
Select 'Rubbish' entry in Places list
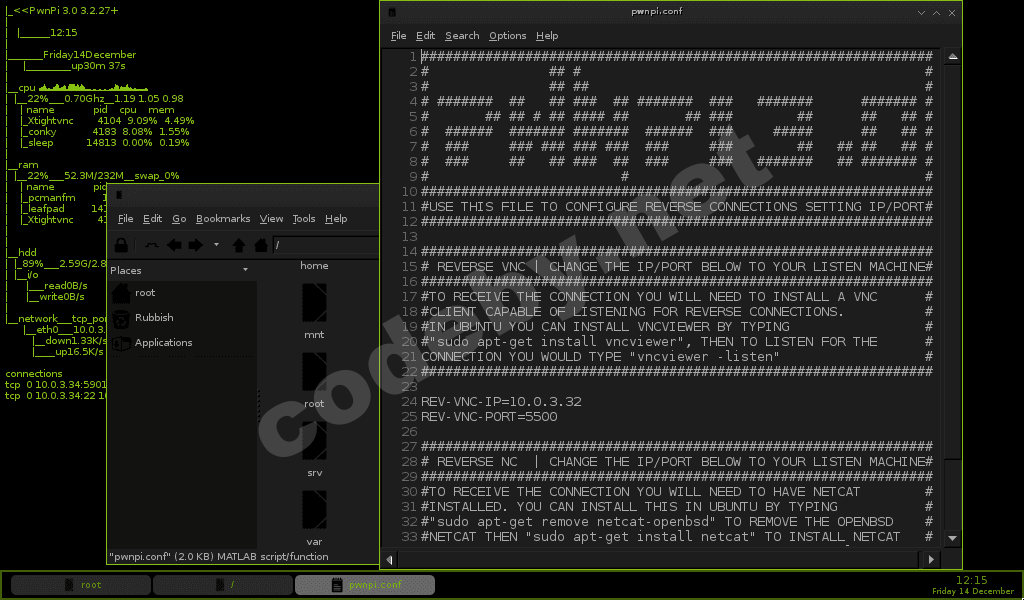point(154,317)
